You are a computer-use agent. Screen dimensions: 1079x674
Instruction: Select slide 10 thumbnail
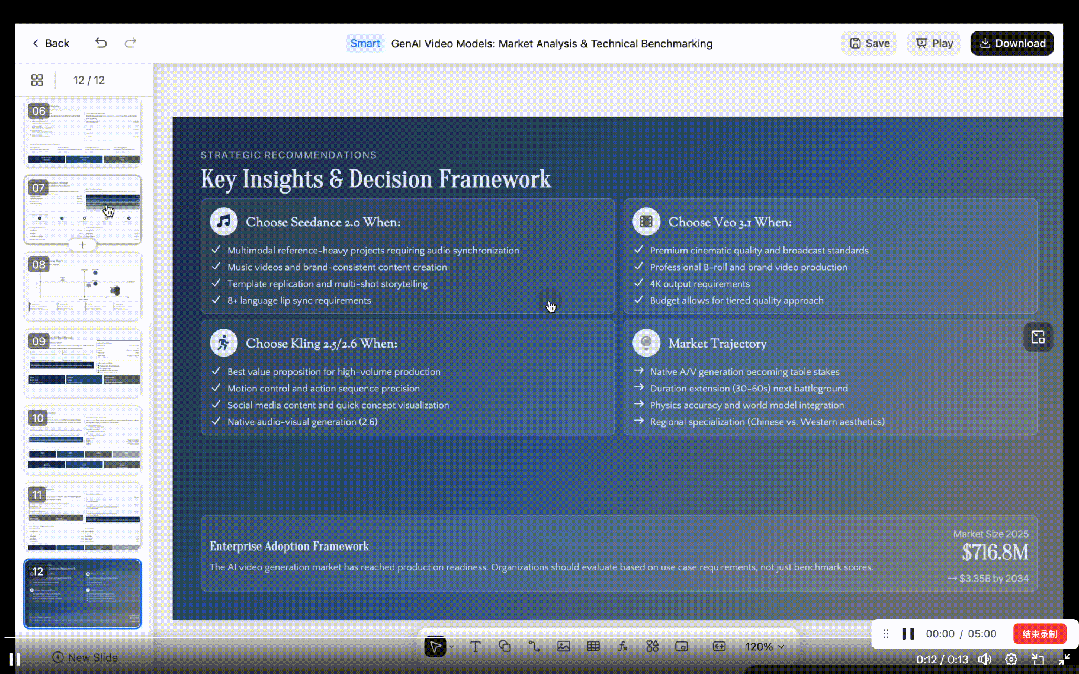83,439
